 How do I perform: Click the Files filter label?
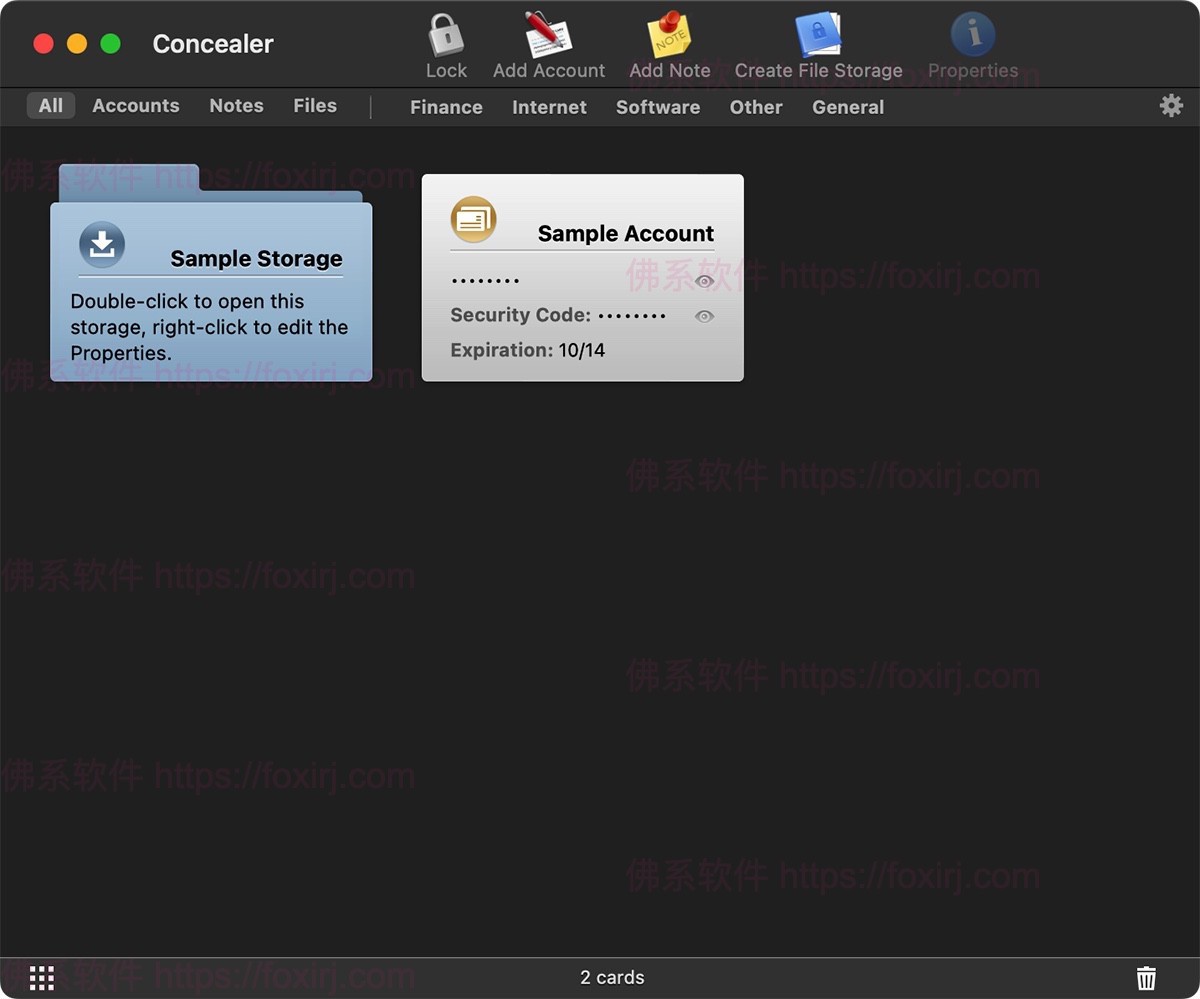314,105
